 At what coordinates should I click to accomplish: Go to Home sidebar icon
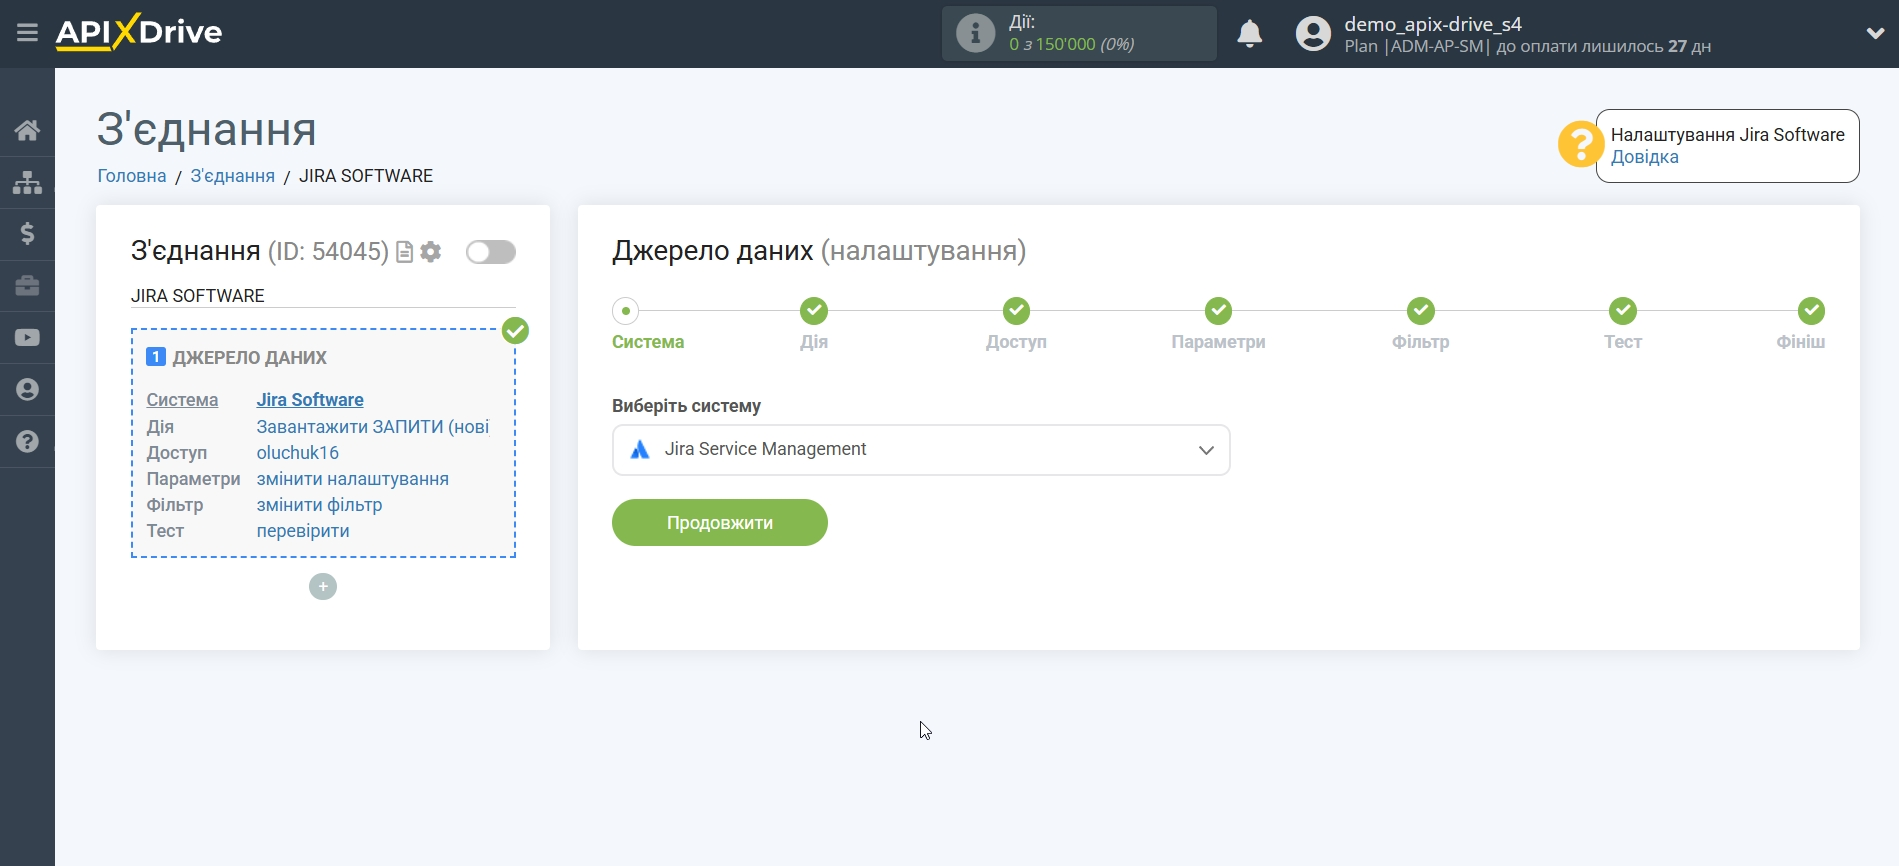pyautogui.click(x=27, y=130)
